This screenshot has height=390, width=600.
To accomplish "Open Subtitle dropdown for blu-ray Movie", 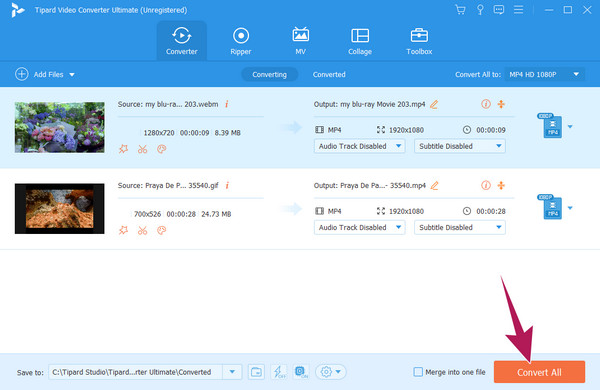I will 460,146.
